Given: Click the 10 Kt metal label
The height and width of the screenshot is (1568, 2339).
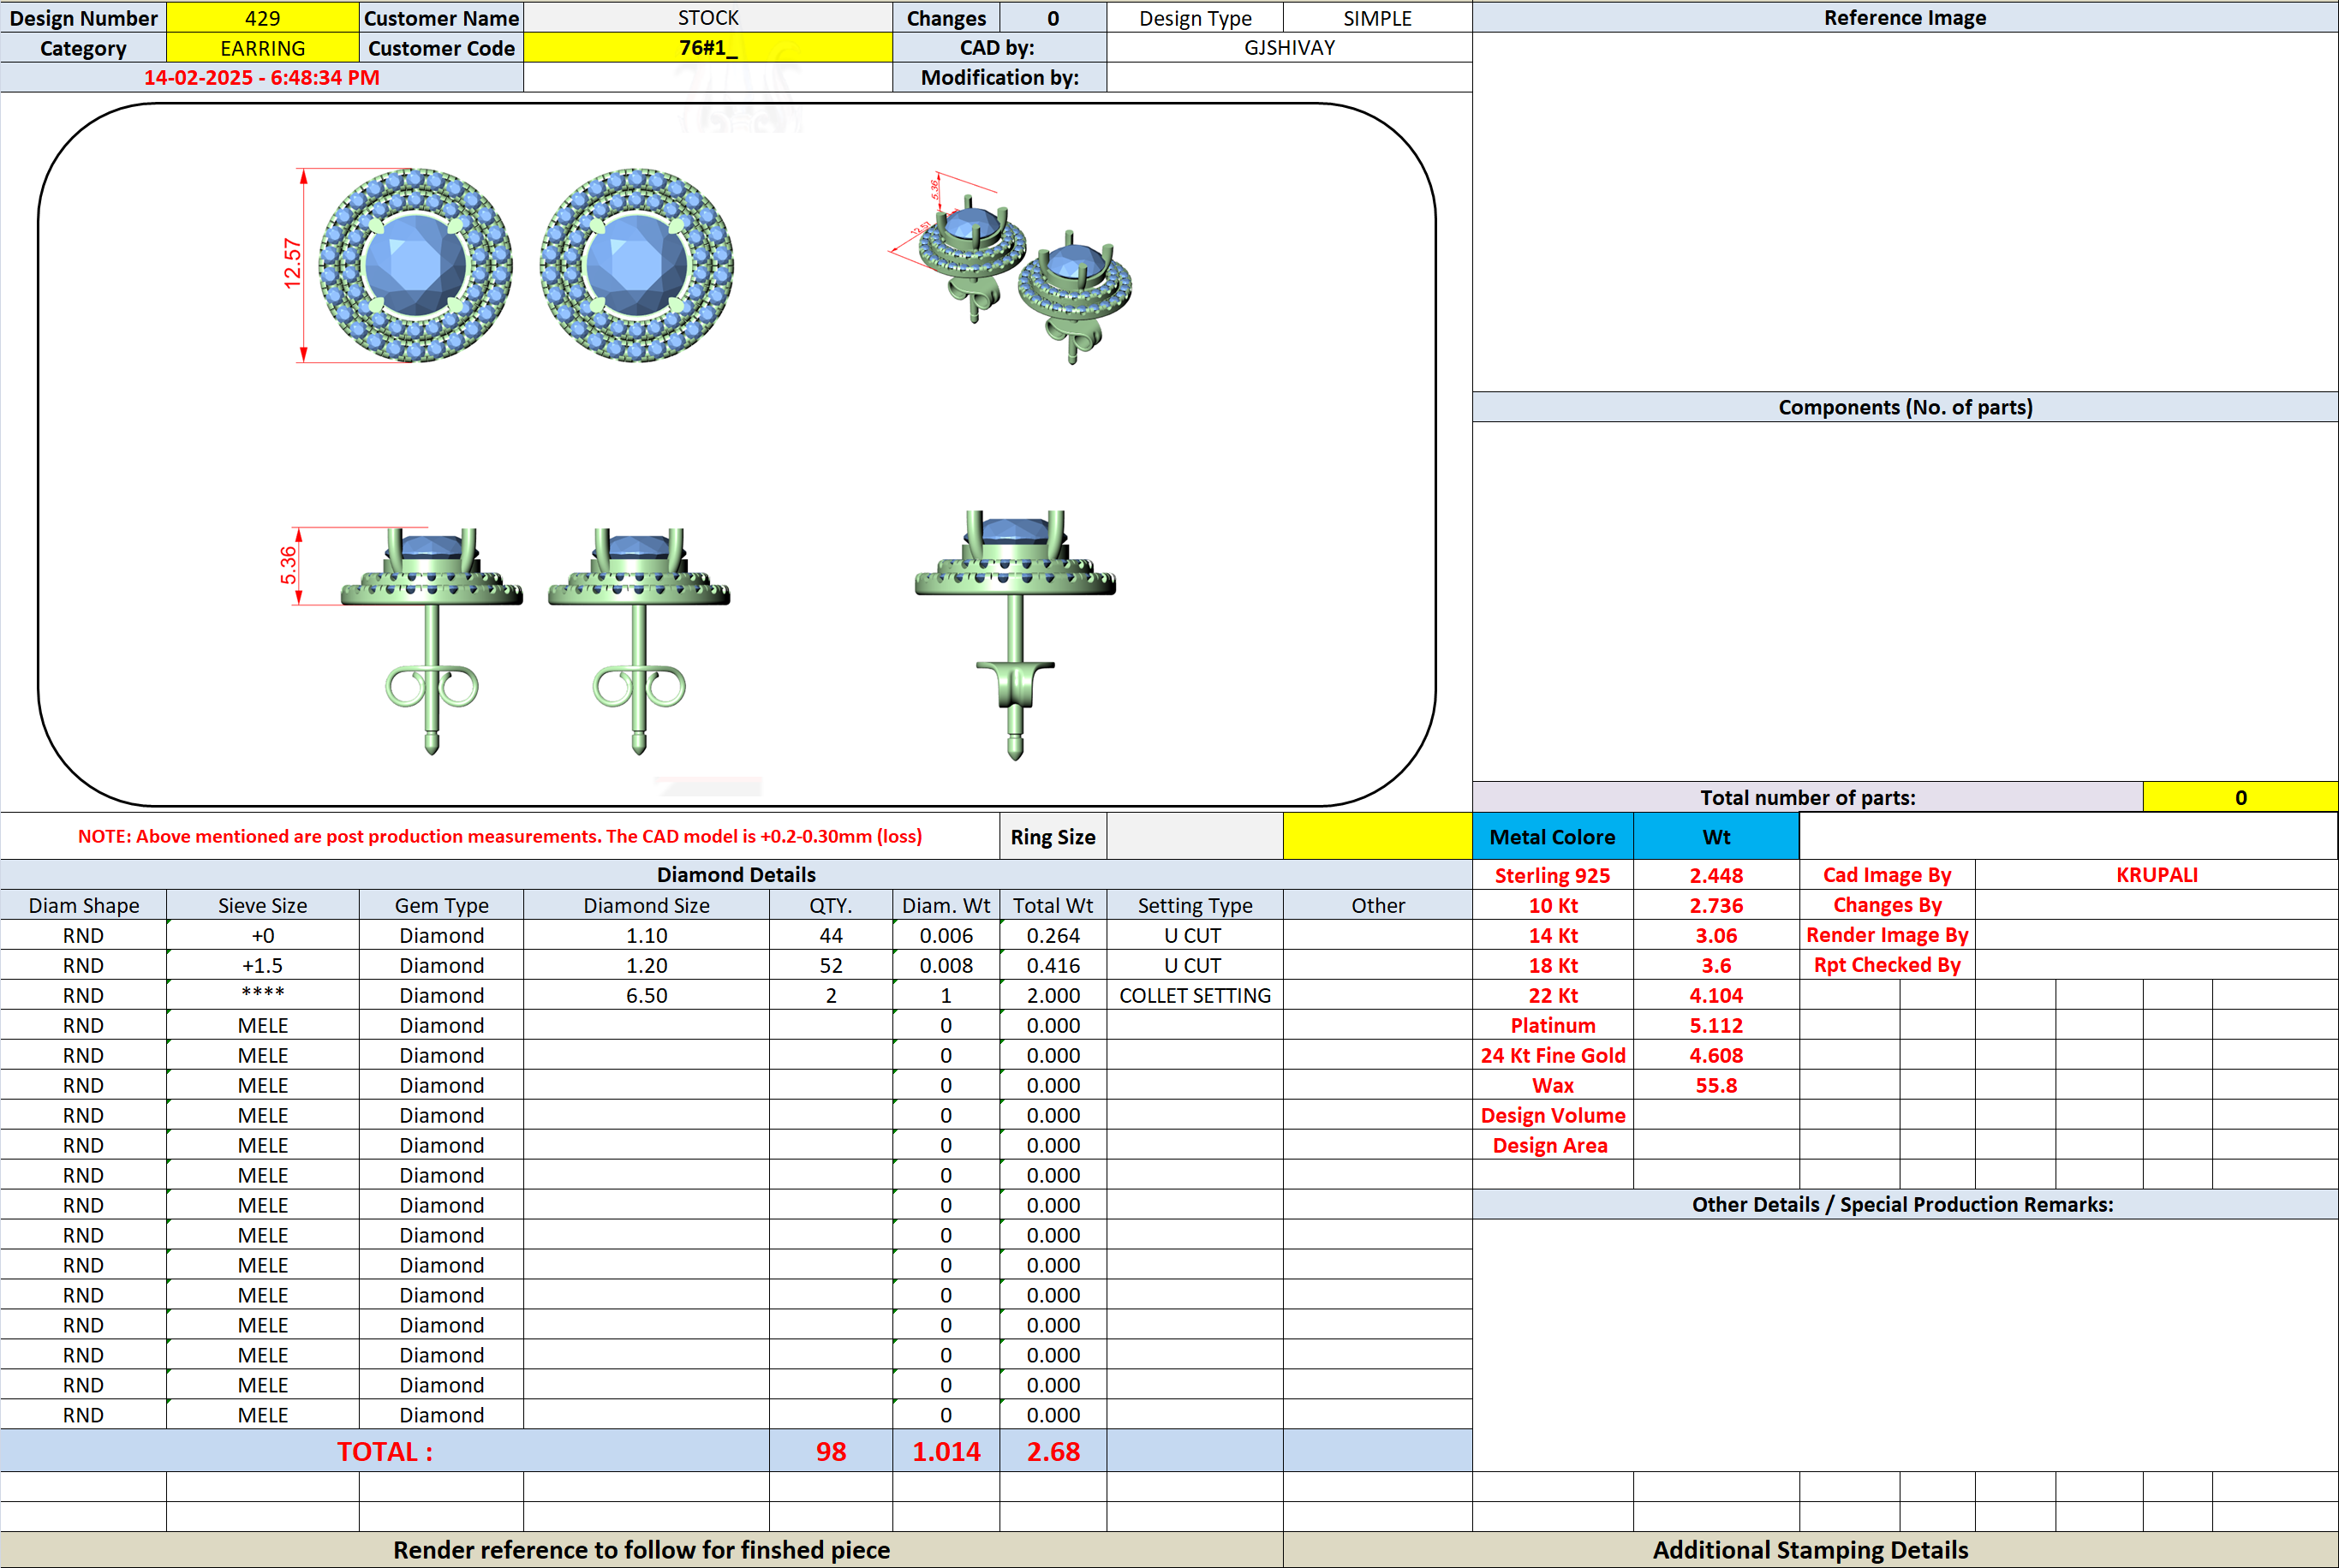Looking at the screenshot, I should coord(1552,905).
